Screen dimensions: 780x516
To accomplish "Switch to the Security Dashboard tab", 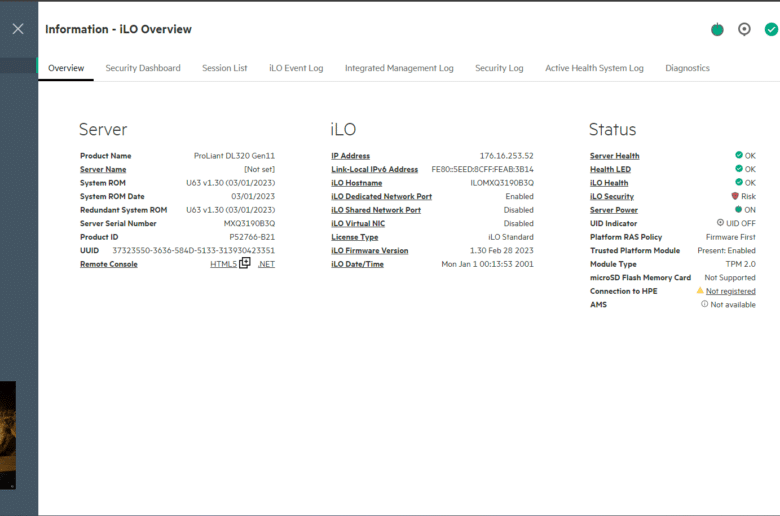I will (143, 68).
